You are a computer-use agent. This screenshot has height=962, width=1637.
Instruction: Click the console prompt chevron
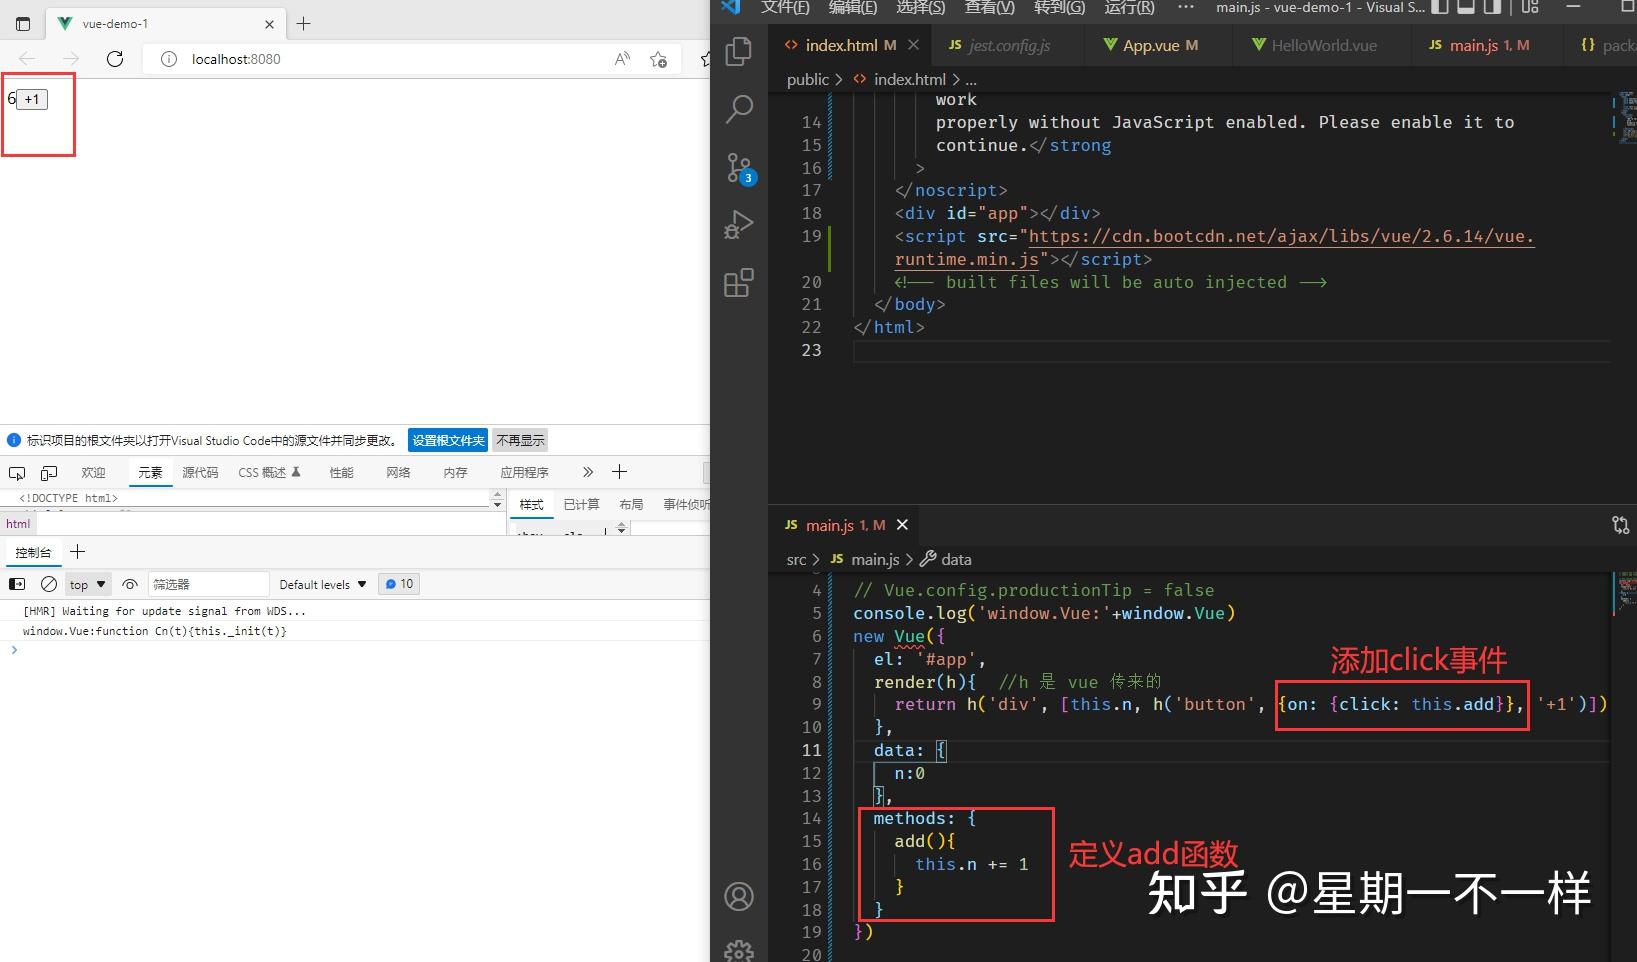[x=13, y=650]
